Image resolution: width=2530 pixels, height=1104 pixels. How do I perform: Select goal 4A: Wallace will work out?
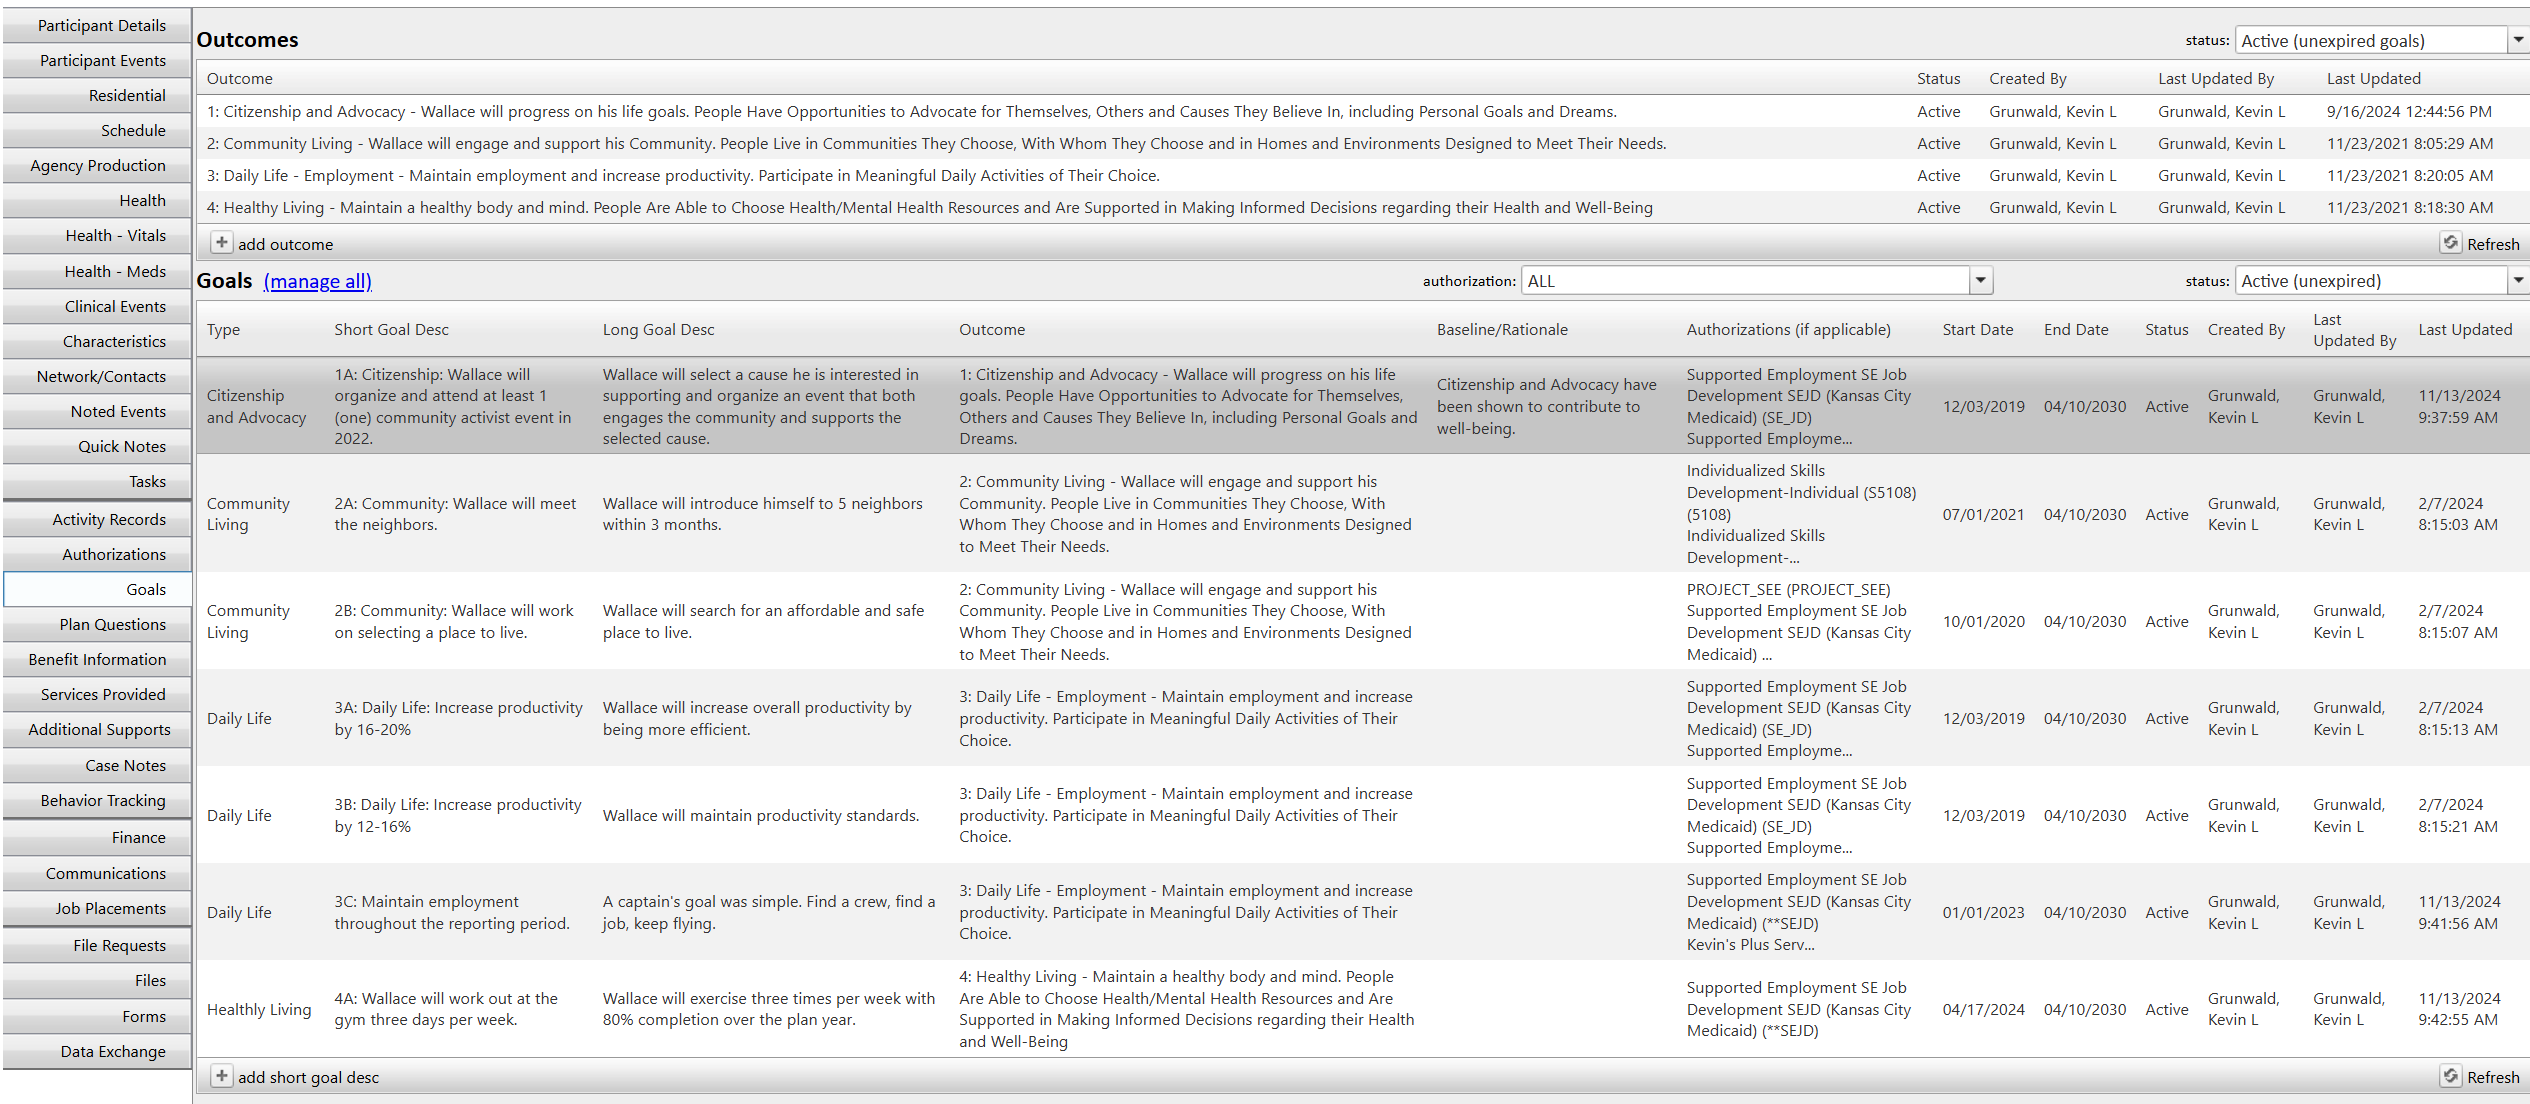tap(1362, 1010)
